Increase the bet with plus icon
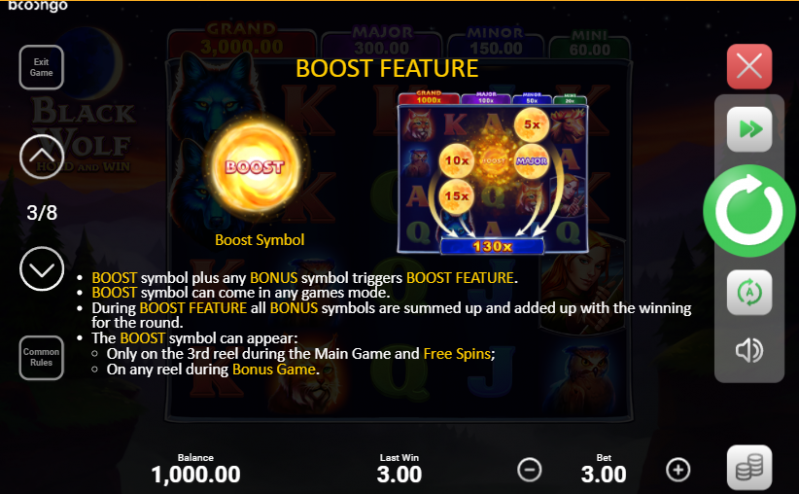 coord(678,470)
